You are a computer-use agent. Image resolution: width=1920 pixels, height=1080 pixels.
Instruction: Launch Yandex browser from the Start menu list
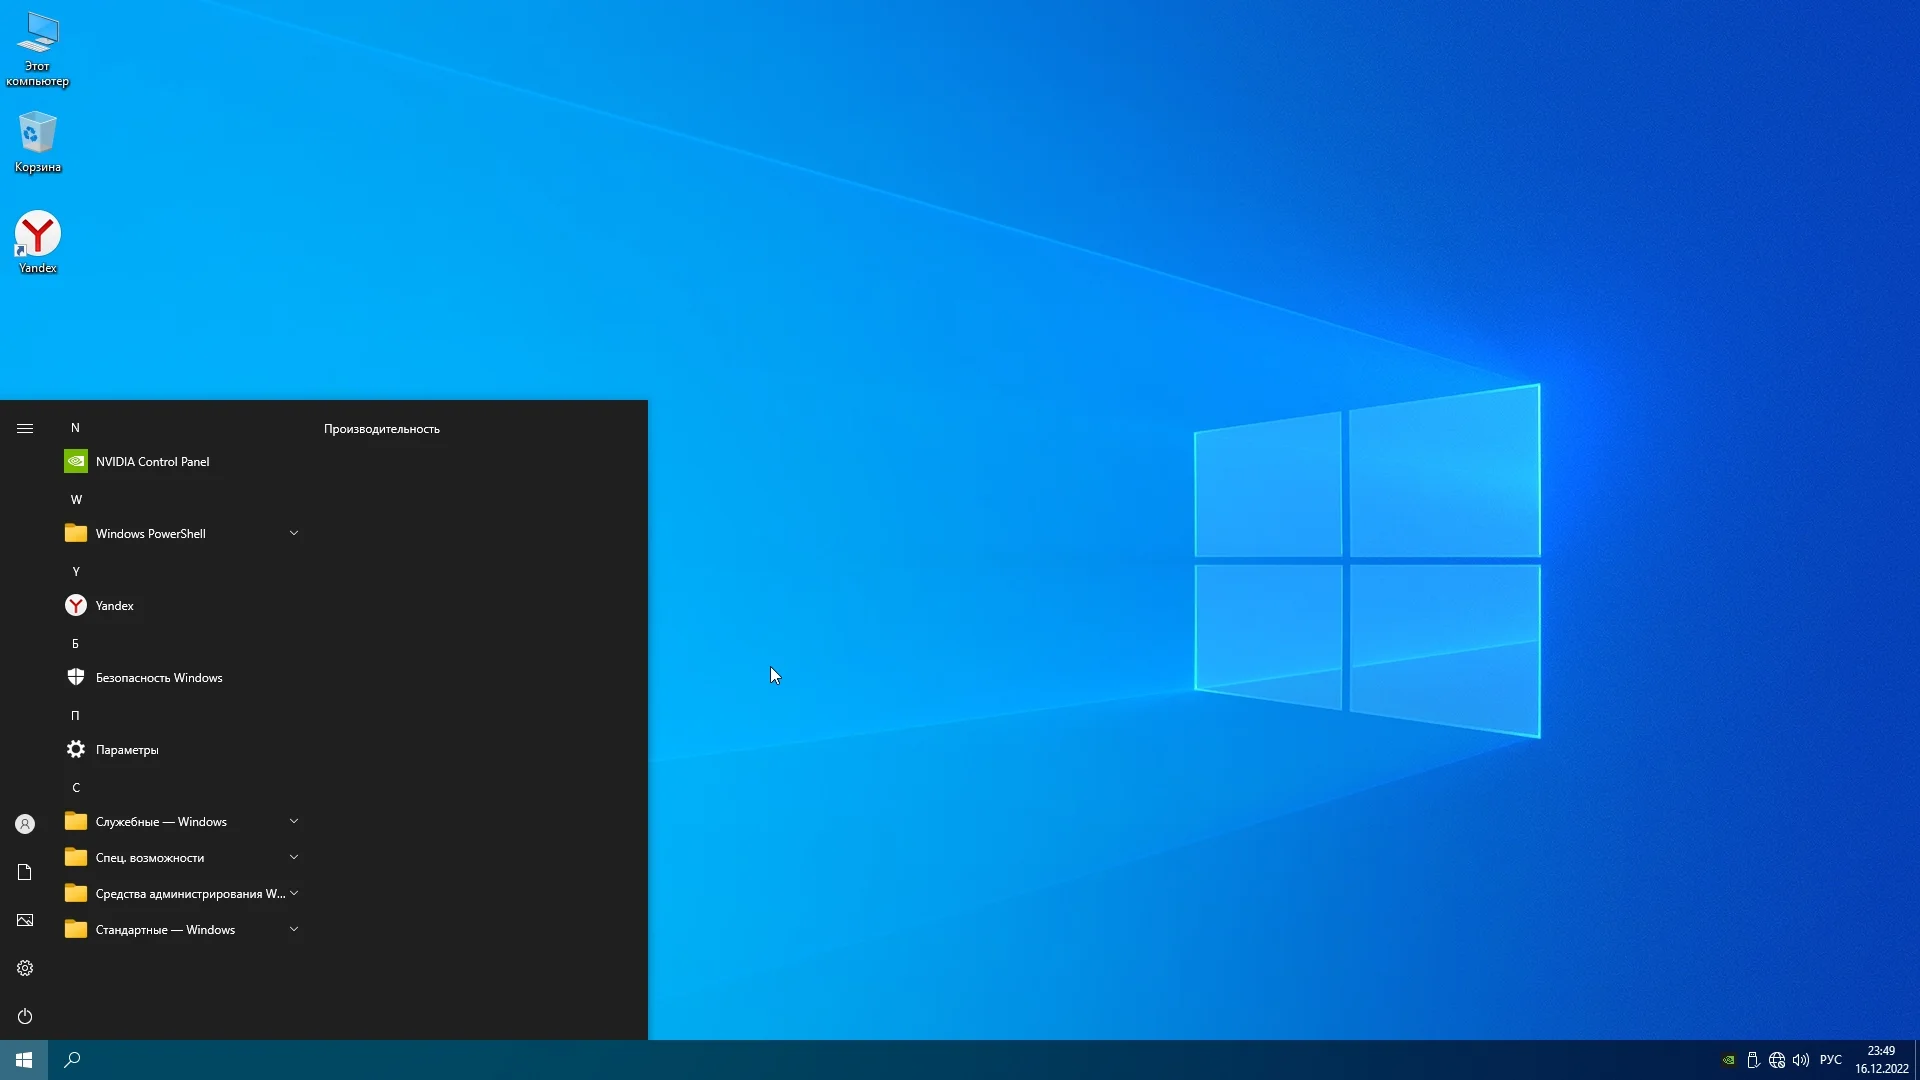tap(114, 606)
